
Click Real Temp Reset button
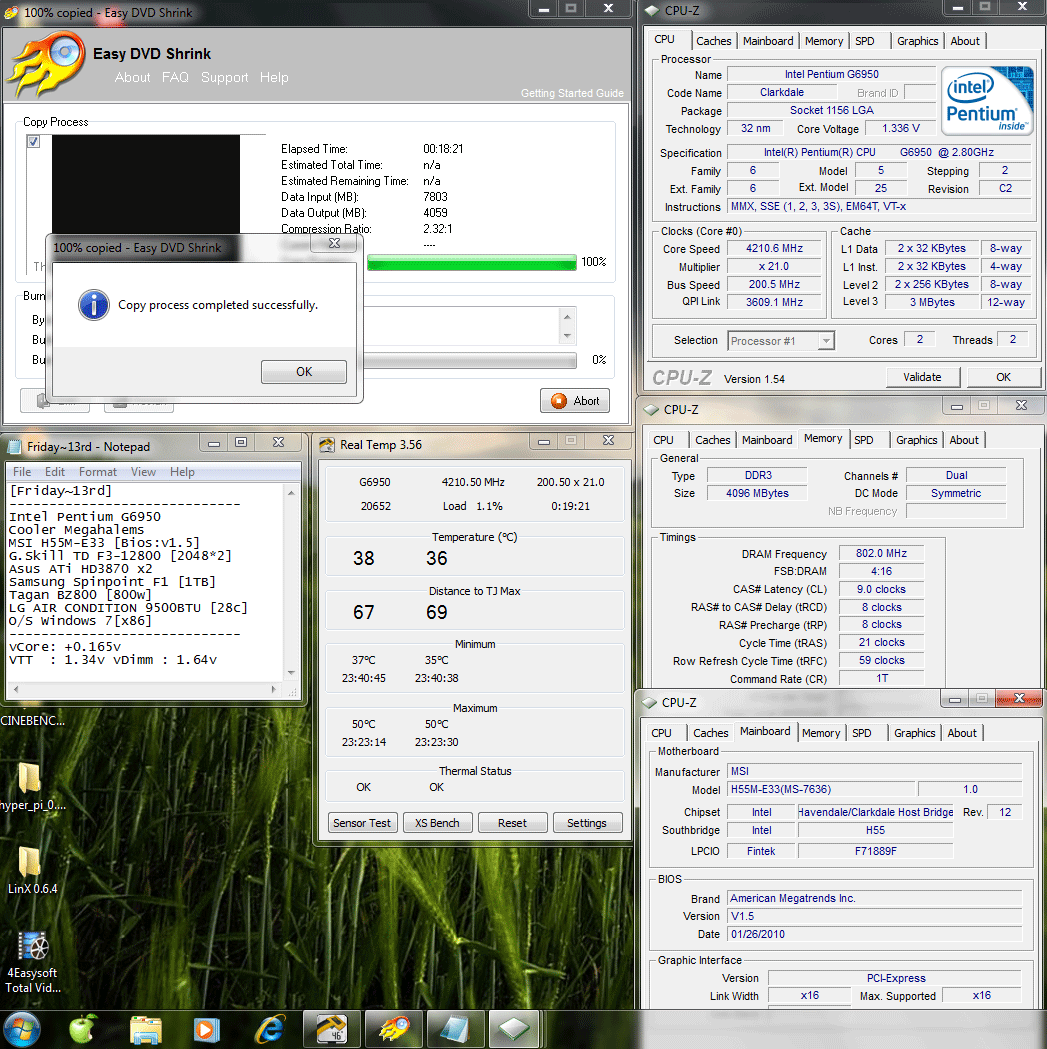coord(512,823)
